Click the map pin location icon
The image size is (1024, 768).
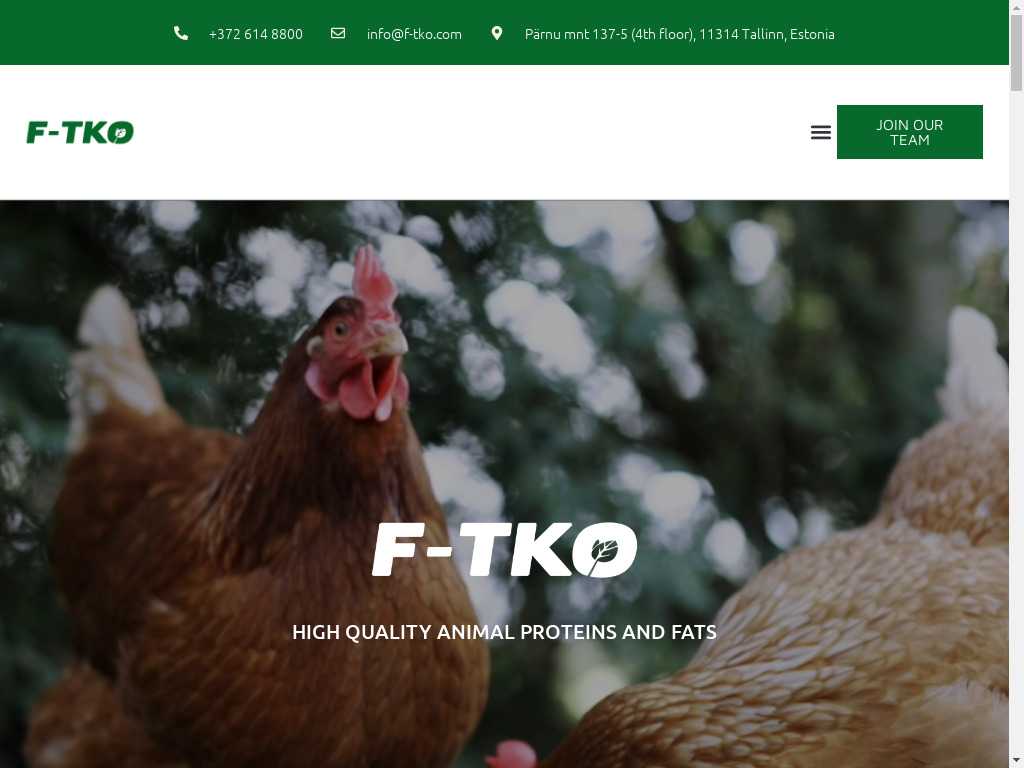point(497,33)
